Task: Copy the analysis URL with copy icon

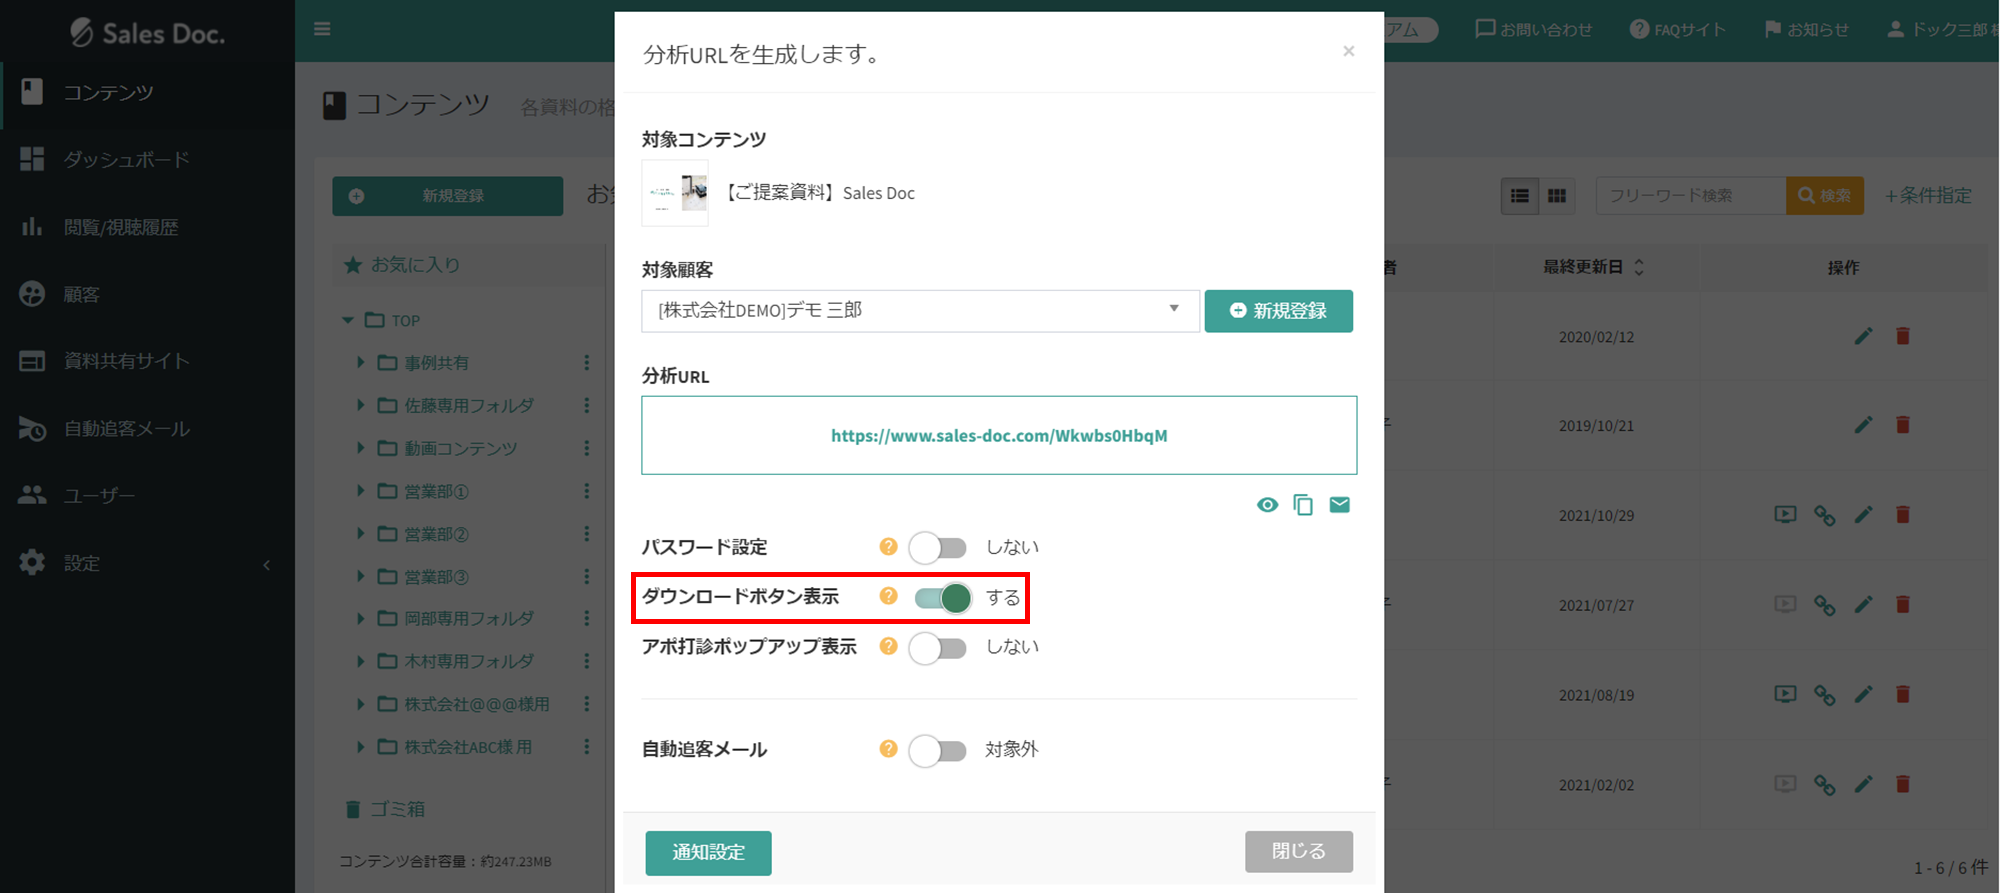Action: pyautogui.click(x=1303, y=505)
